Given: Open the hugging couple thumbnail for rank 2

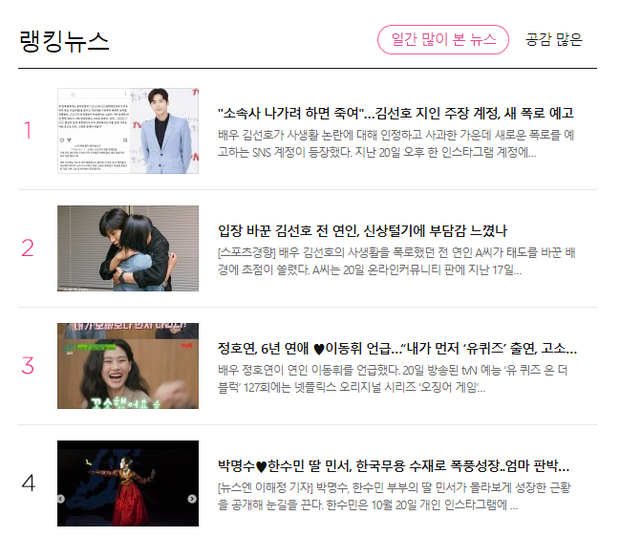Looking at the screenshot, I should coord(128,248).
